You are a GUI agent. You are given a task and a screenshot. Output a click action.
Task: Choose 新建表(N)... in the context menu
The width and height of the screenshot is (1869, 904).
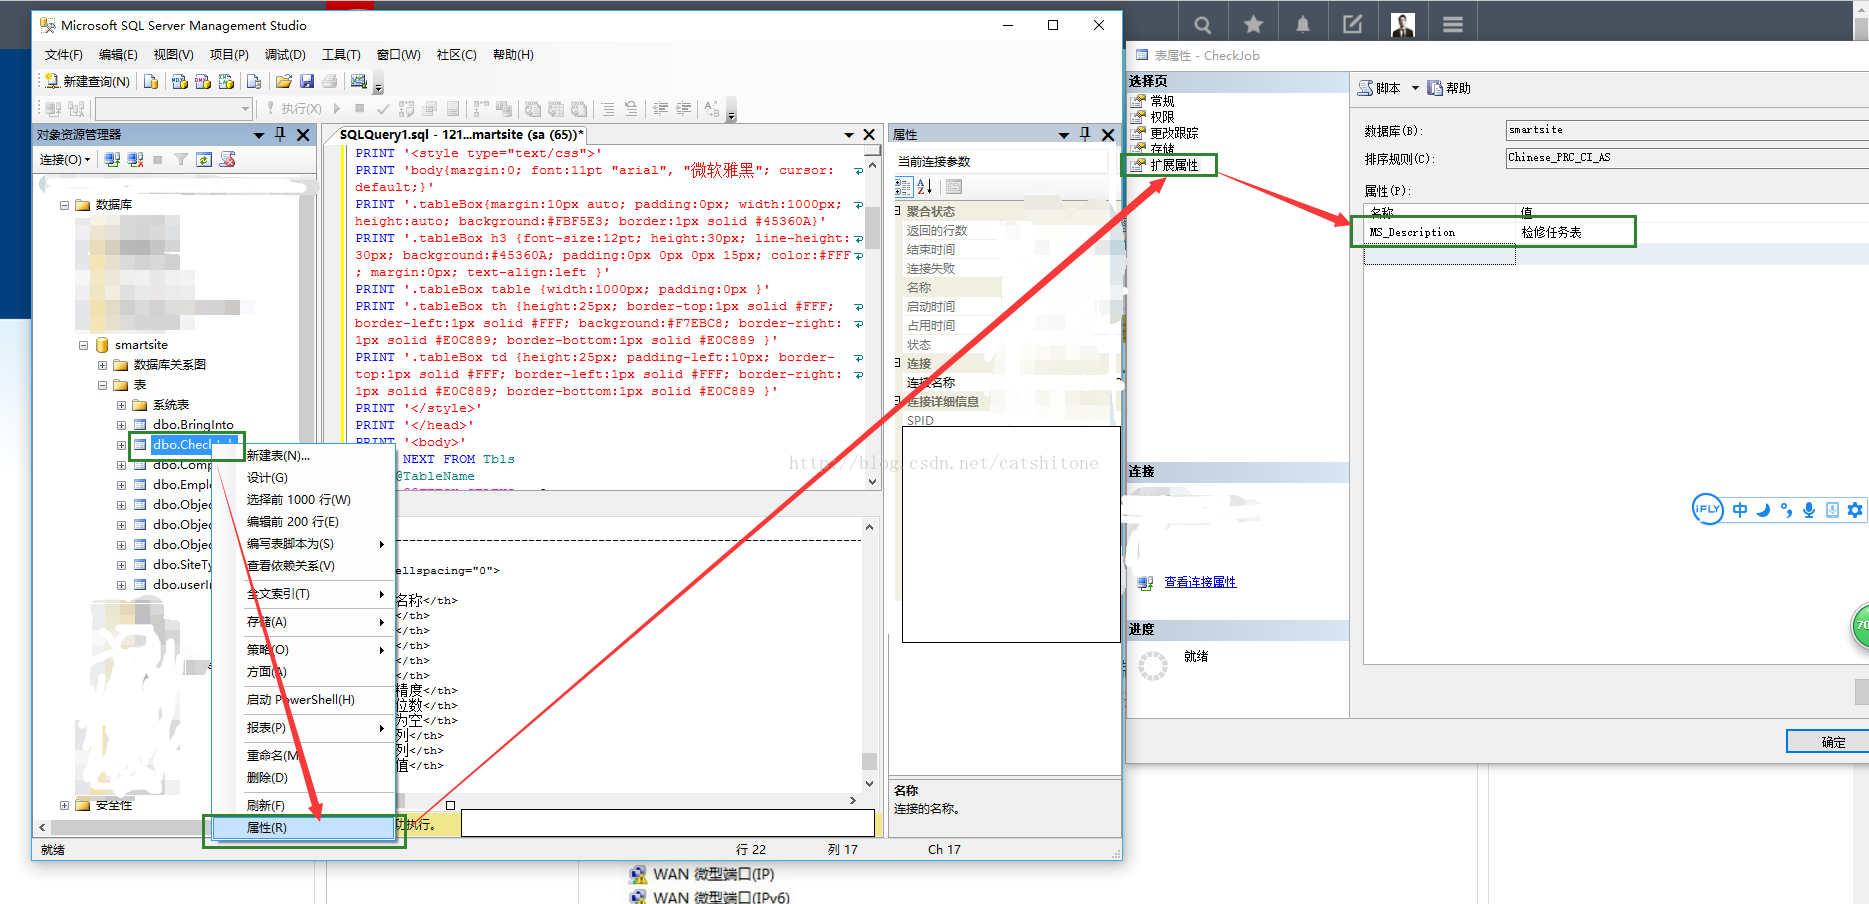(304, 455)
